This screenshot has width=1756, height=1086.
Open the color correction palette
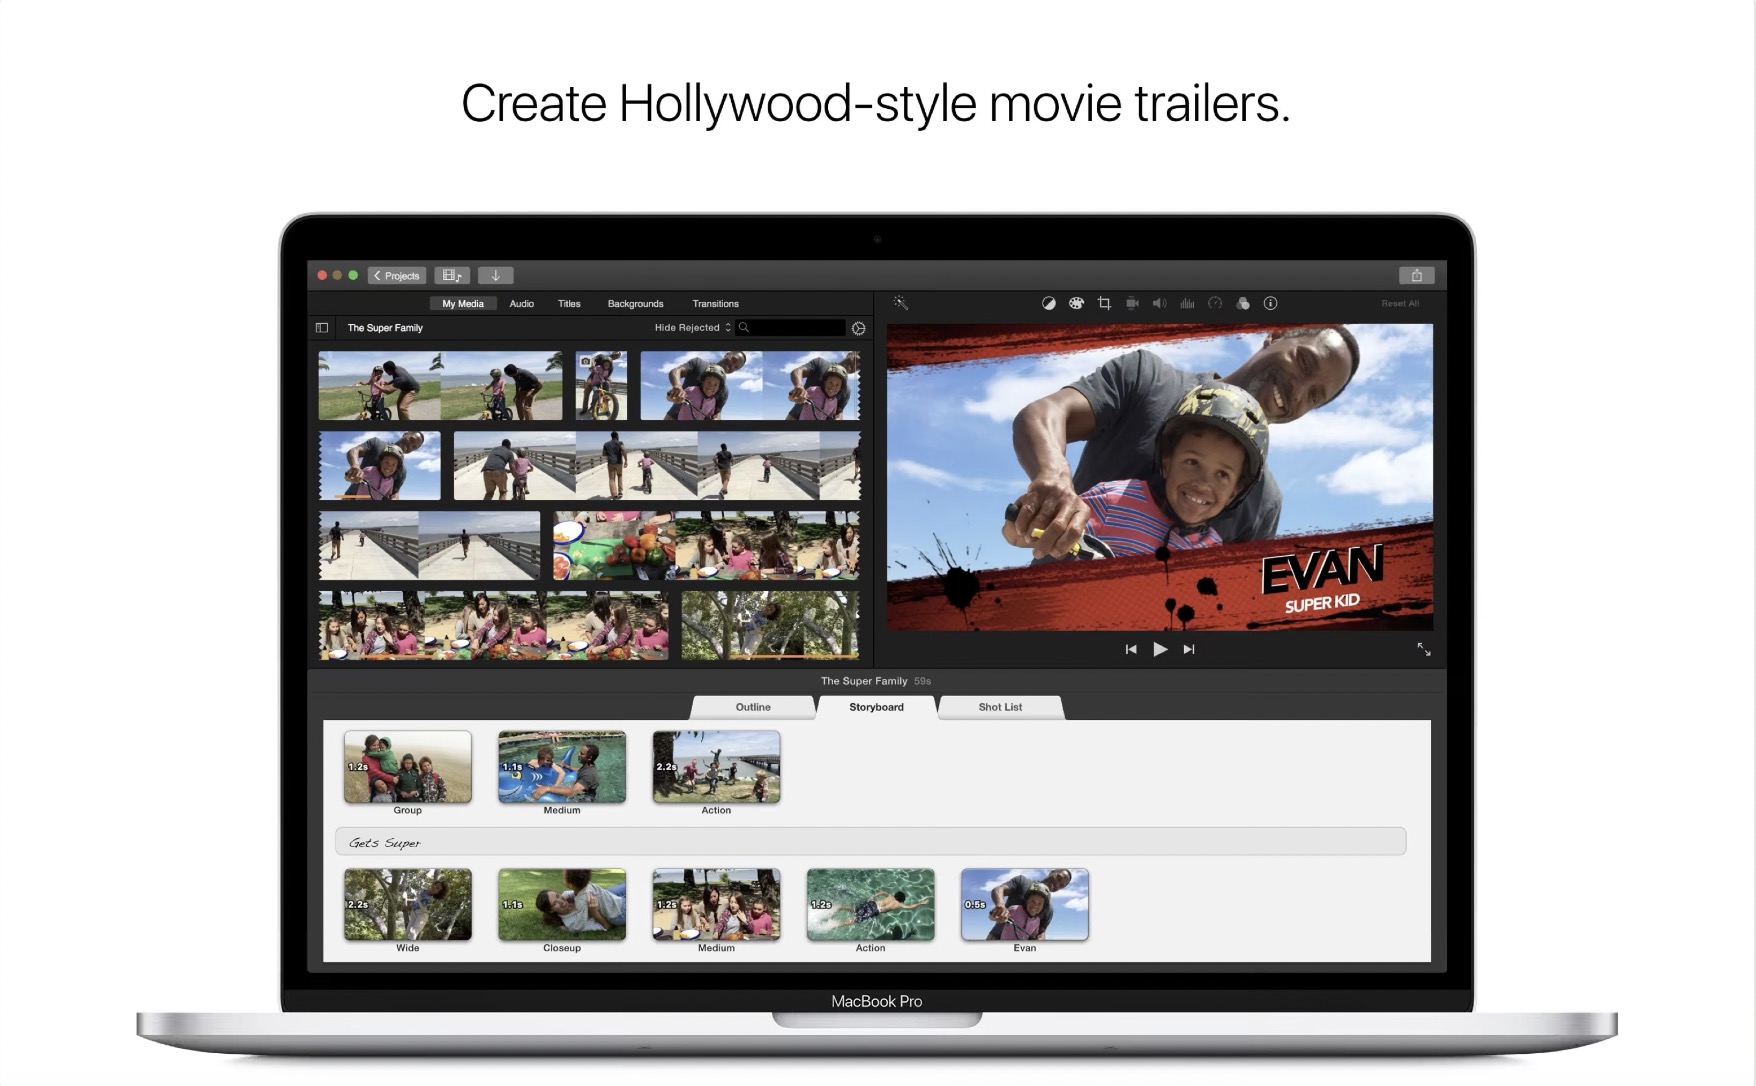(1076, 303)
